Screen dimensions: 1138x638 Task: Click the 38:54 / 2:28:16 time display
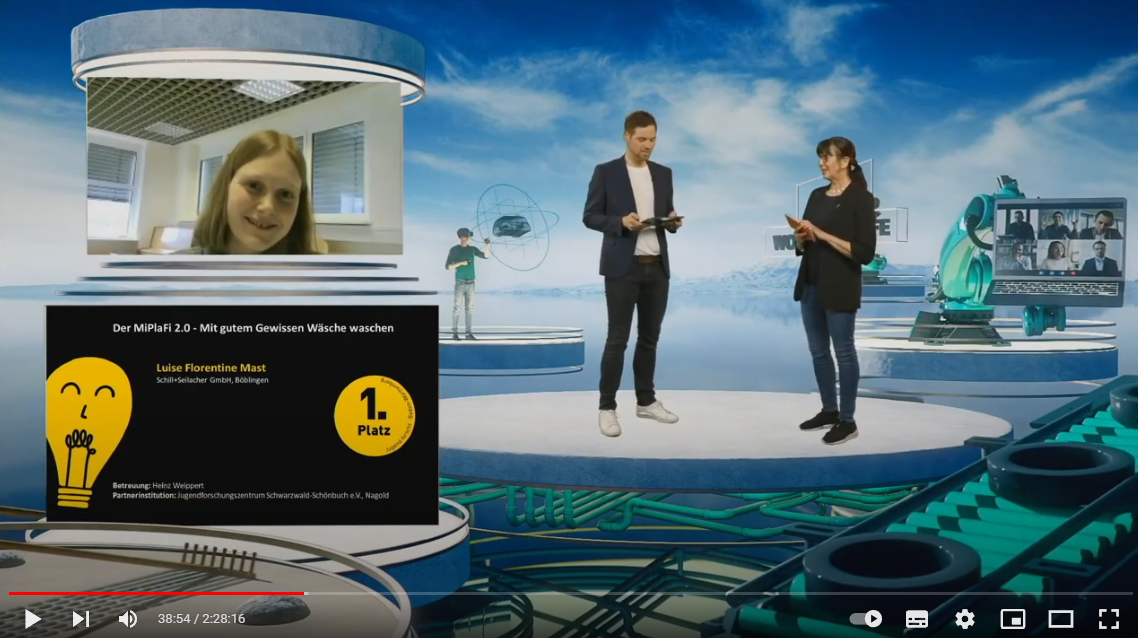pyautogui.click(x=201, y=619)
